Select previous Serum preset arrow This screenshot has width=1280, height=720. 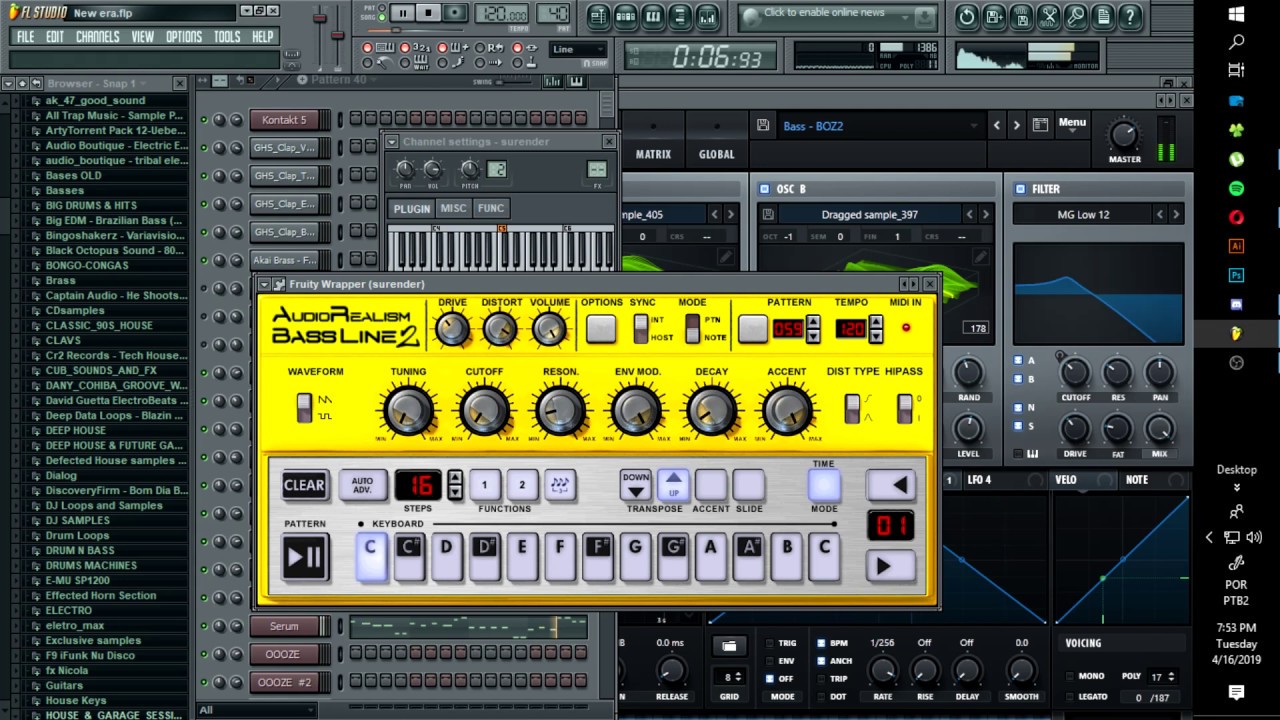click(997, 126)
